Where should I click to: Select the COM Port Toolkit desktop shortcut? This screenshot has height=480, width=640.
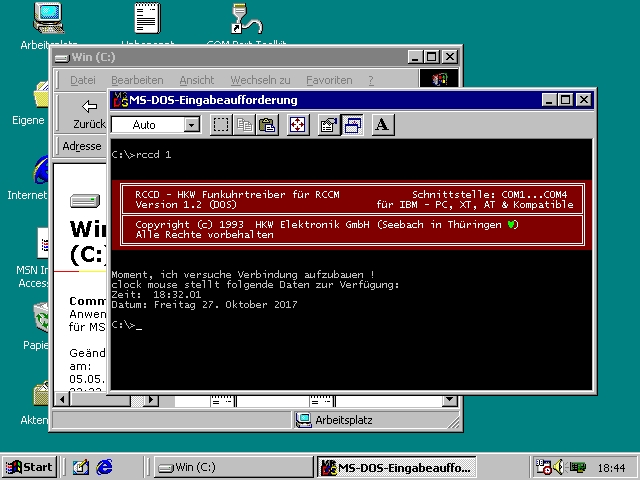246,18
